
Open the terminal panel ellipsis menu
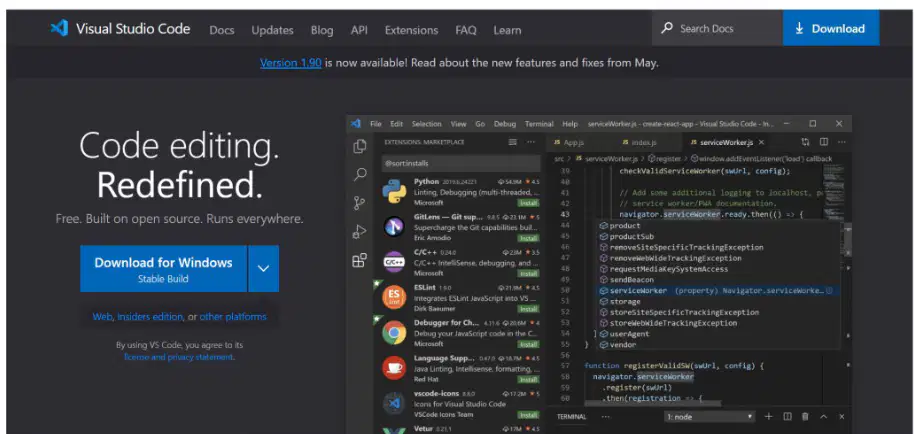(x=605, y=417)
